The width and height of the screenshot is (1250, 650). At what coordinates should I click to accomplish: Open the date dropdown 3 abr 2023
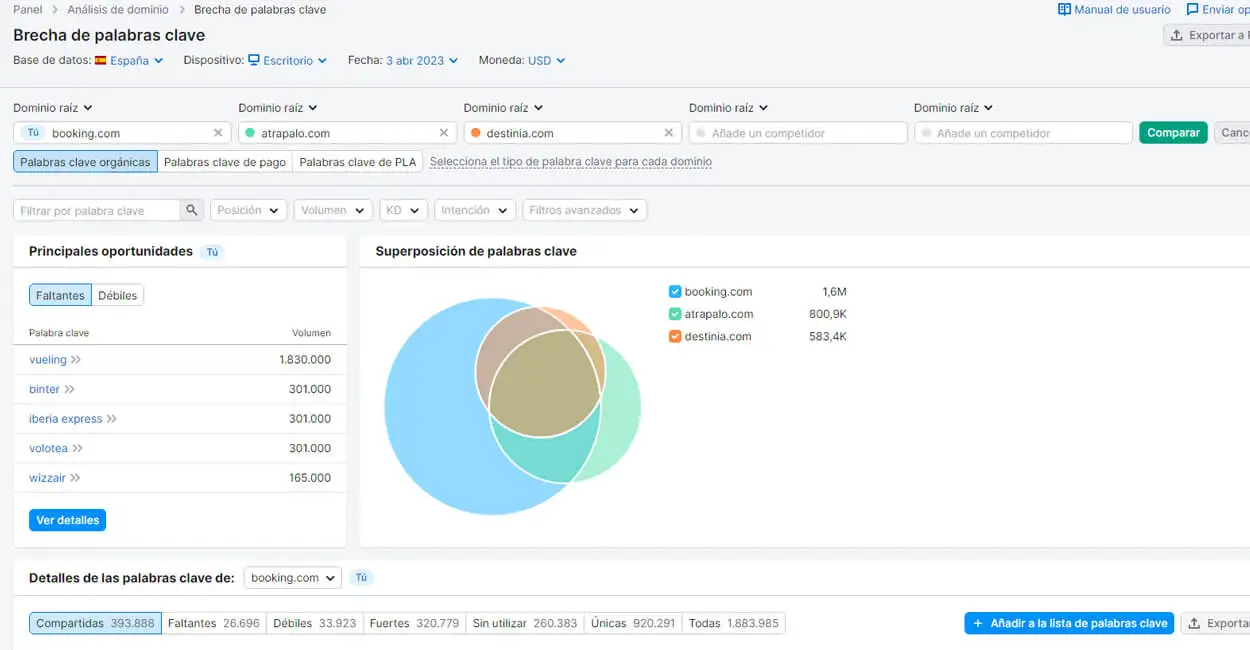coord(422,61)
